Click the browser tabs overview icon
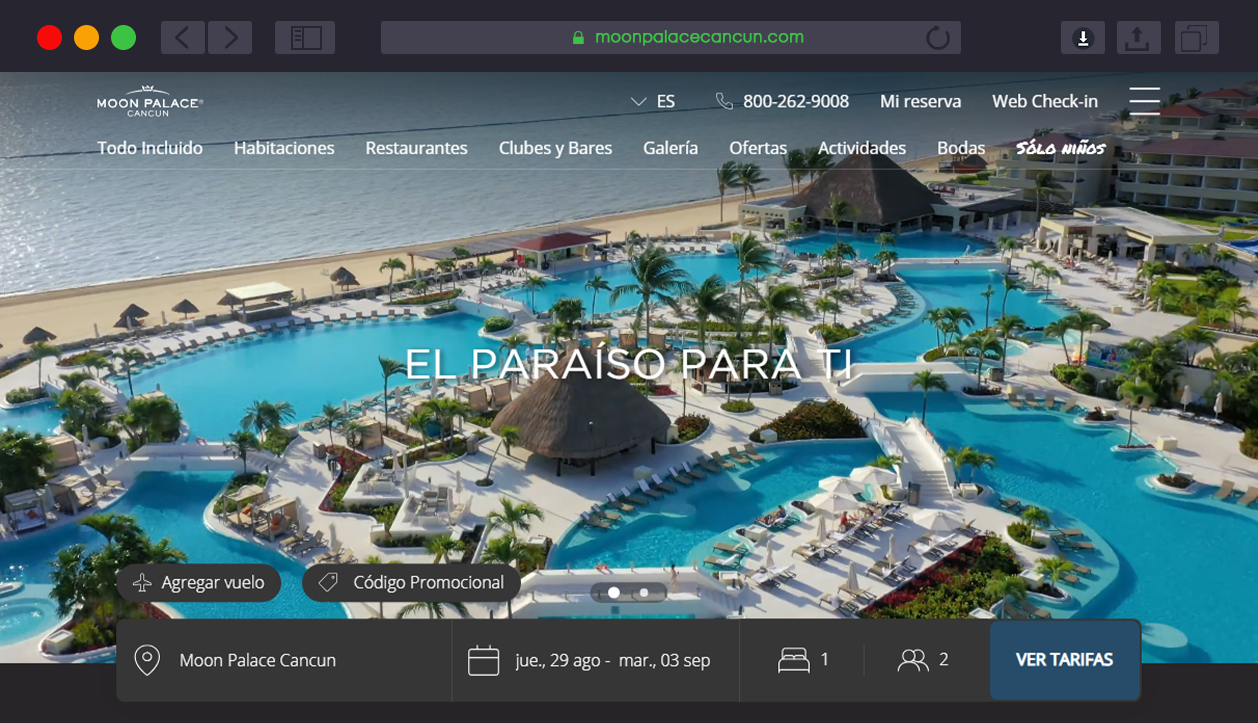Screen dimensions: 1258x723 click(1192, 38)
